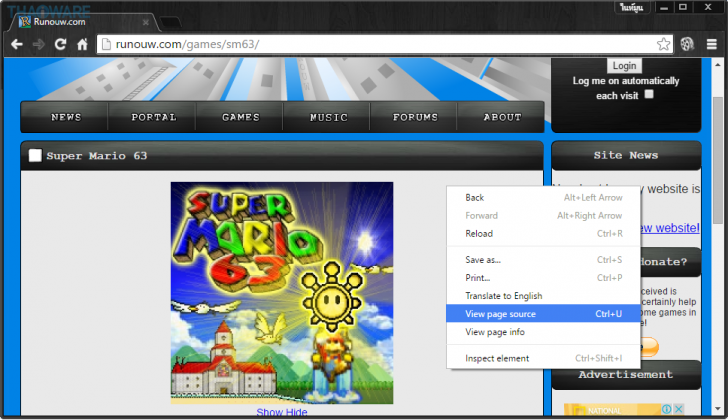Toggle the log me on automatically checkbox
Screen dimensions: 728x420
[649, 94]
